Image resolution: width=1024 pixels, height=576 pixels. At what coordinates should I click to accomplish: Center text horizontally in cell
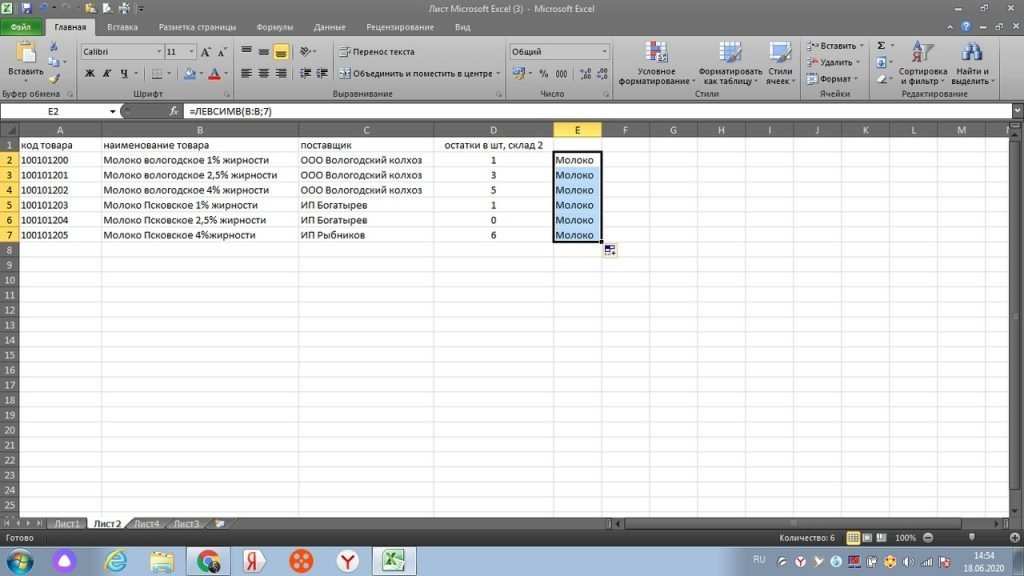click(x=264, y=74)
